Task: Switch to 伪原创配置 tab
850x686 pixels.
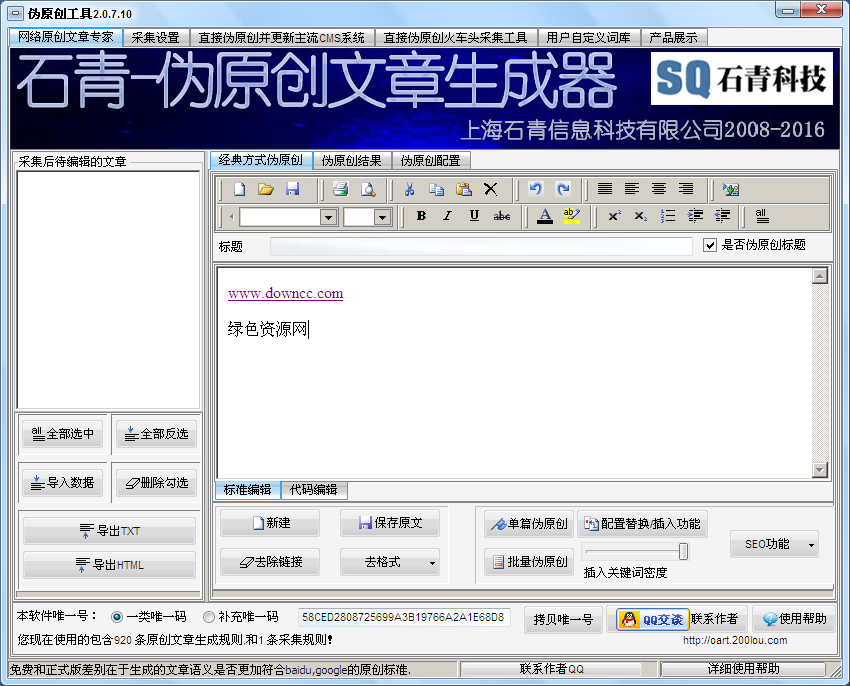Action: [430, 161]
